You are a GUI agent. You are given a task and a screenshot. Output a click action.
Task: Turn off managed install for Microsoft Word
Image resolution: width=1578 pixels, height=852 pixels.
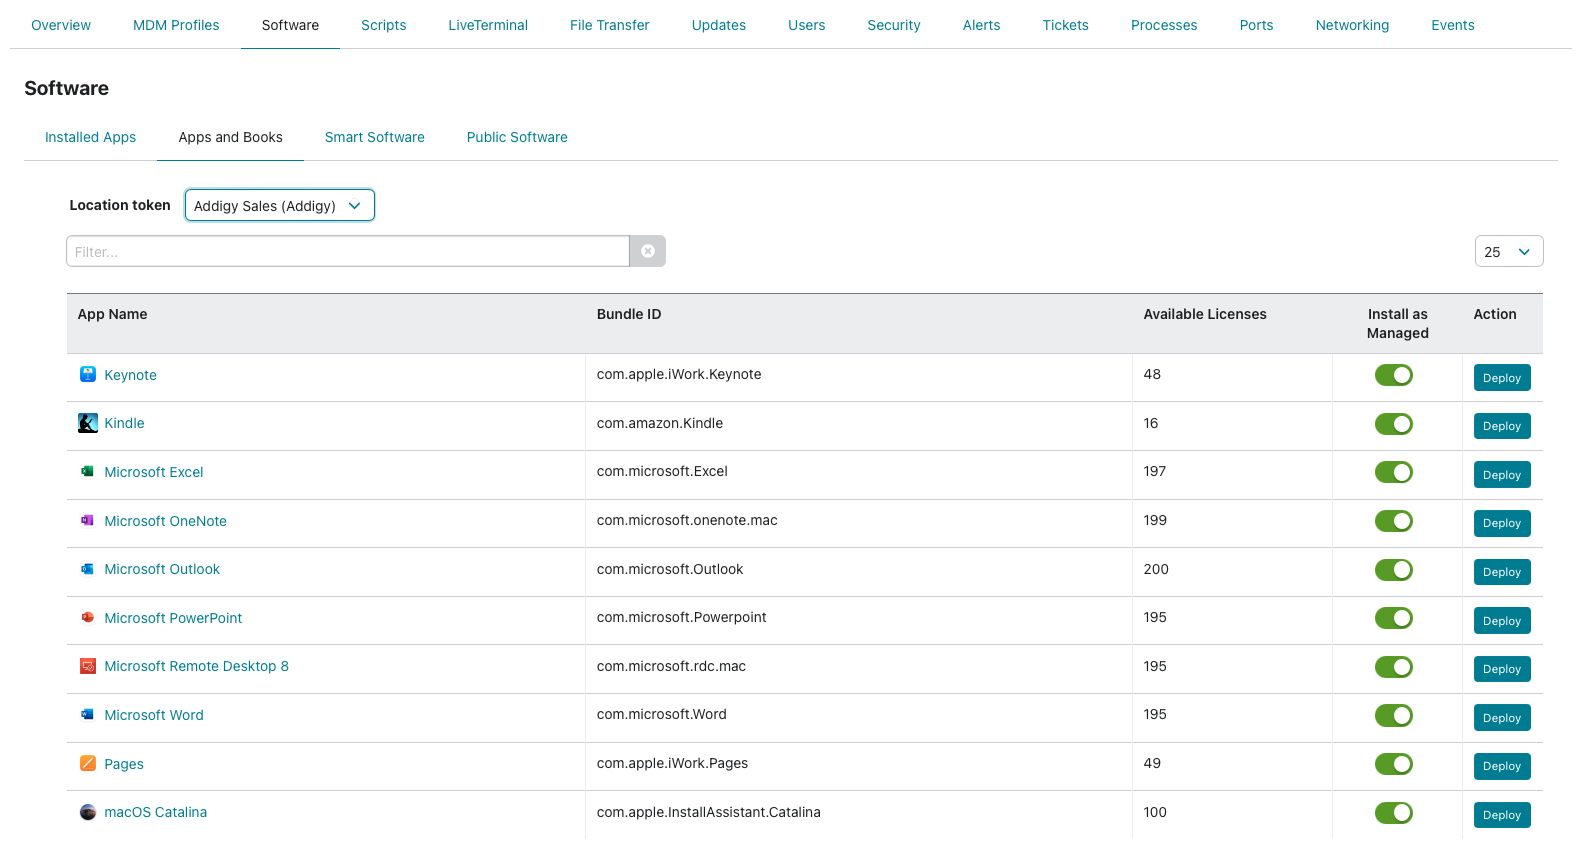coord(1394,716)
